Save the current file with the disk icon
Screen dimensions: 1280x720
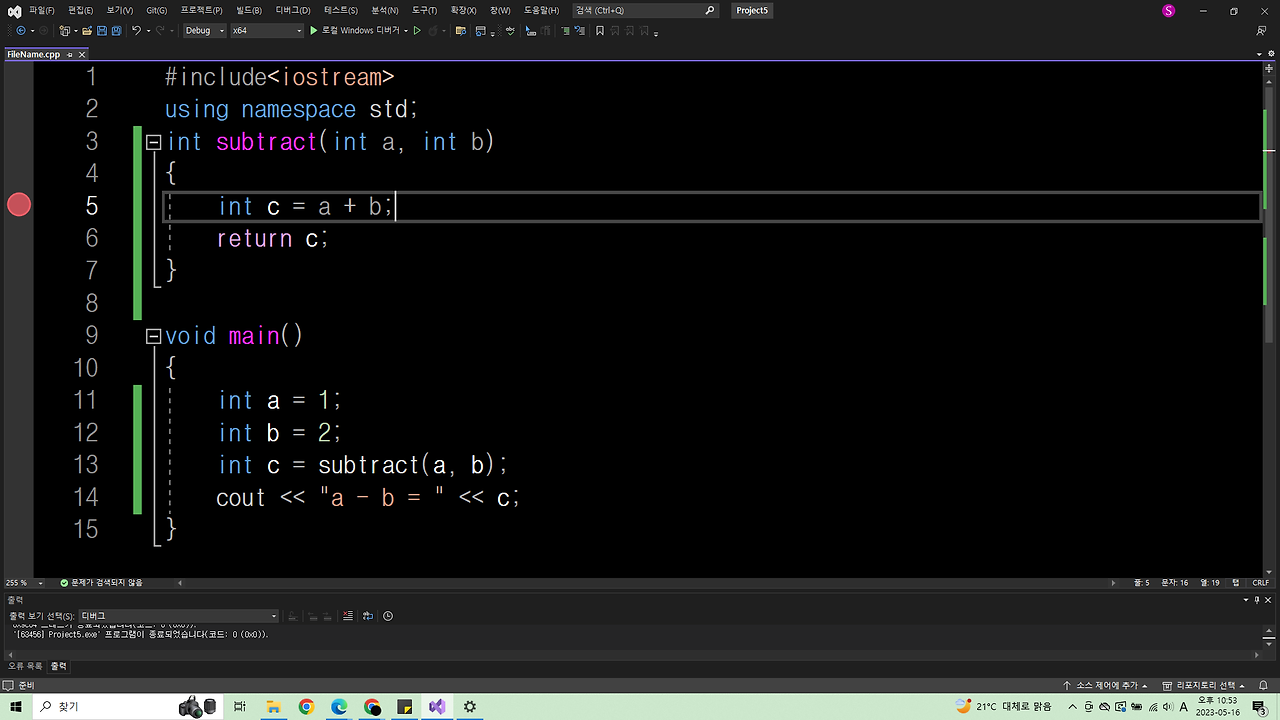[x=101, y=31]
